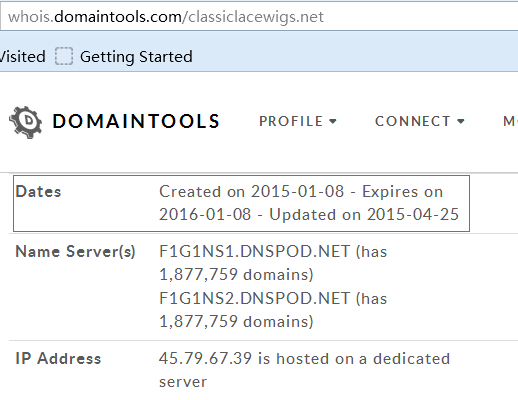Click the DomainTools gear logo icon
The image size is (518, 400).
[26, 122]
